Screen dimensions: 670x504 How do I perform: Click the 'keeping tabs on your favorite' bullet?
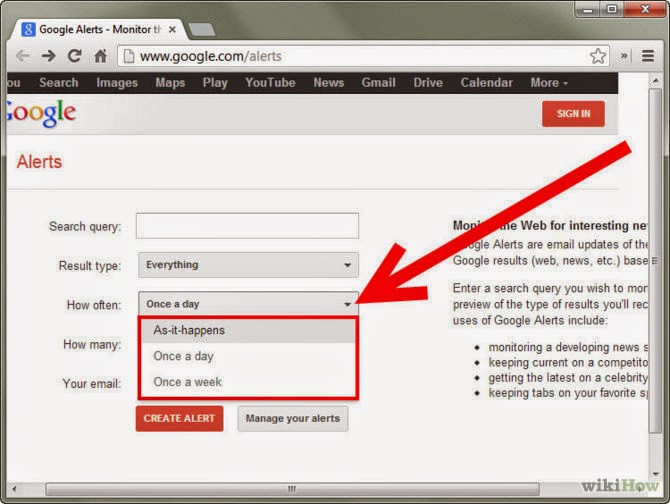coord(568,393)
